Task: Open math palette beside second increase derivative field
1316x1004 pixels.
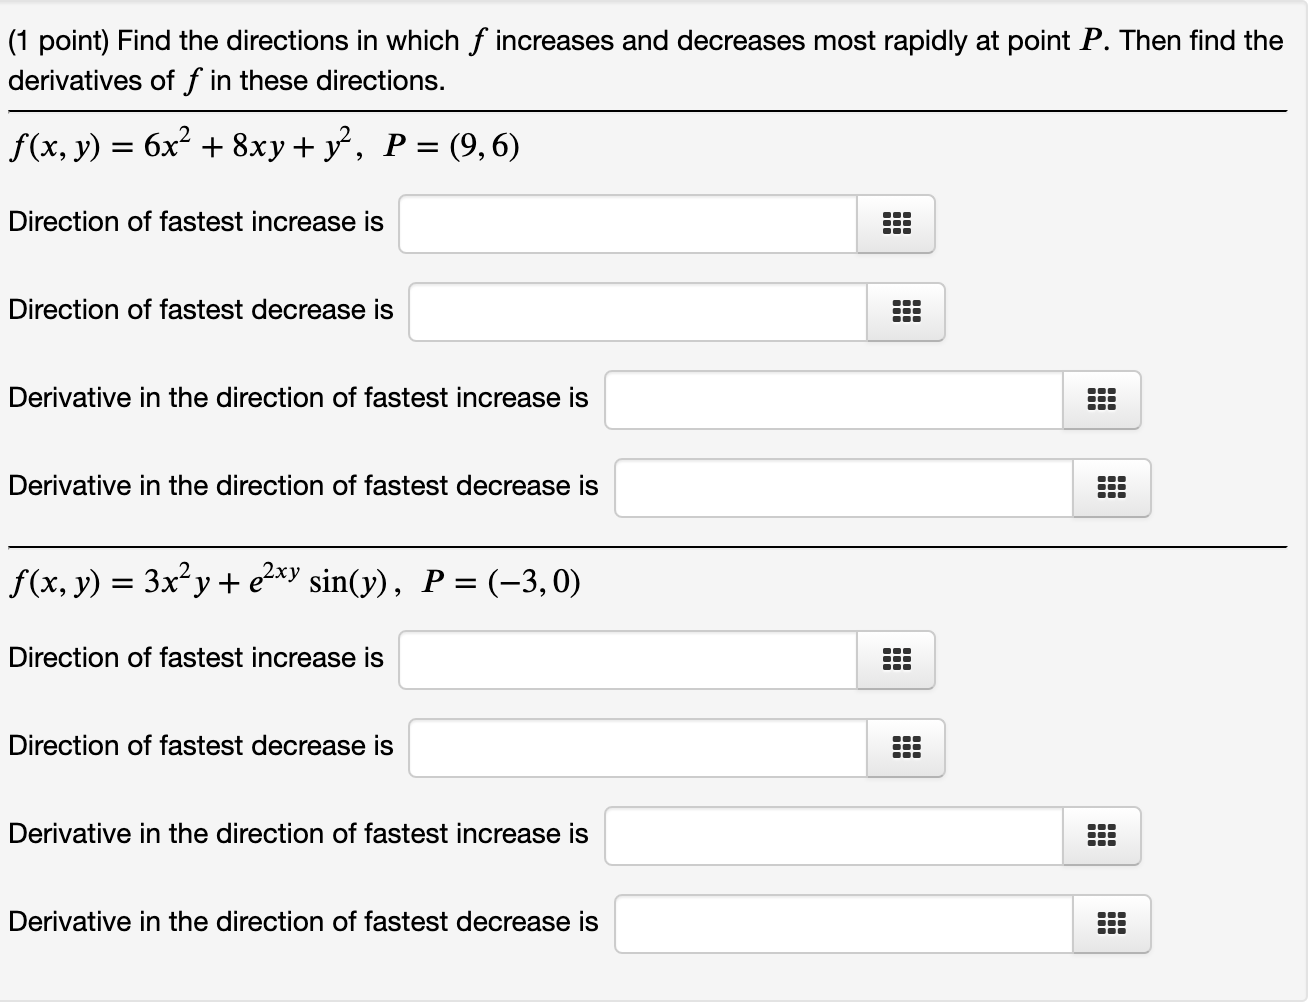Action: 1101,836
